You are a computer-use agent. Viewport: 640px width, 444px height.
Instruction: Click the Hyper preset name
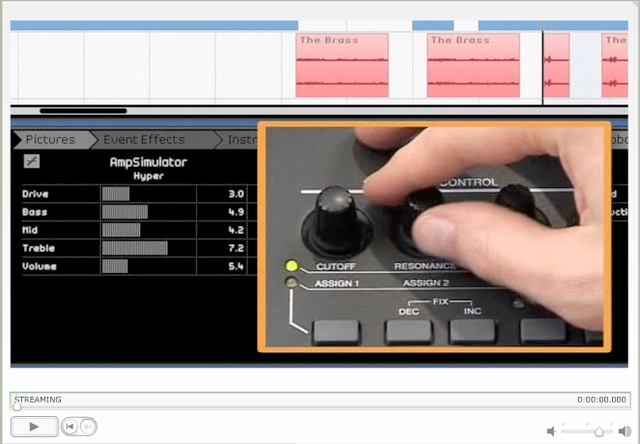[148, 176]
